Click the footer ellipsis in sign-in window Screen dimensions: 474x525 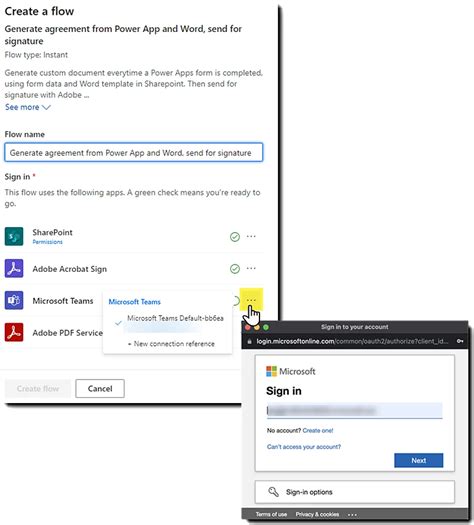point(352,514)
